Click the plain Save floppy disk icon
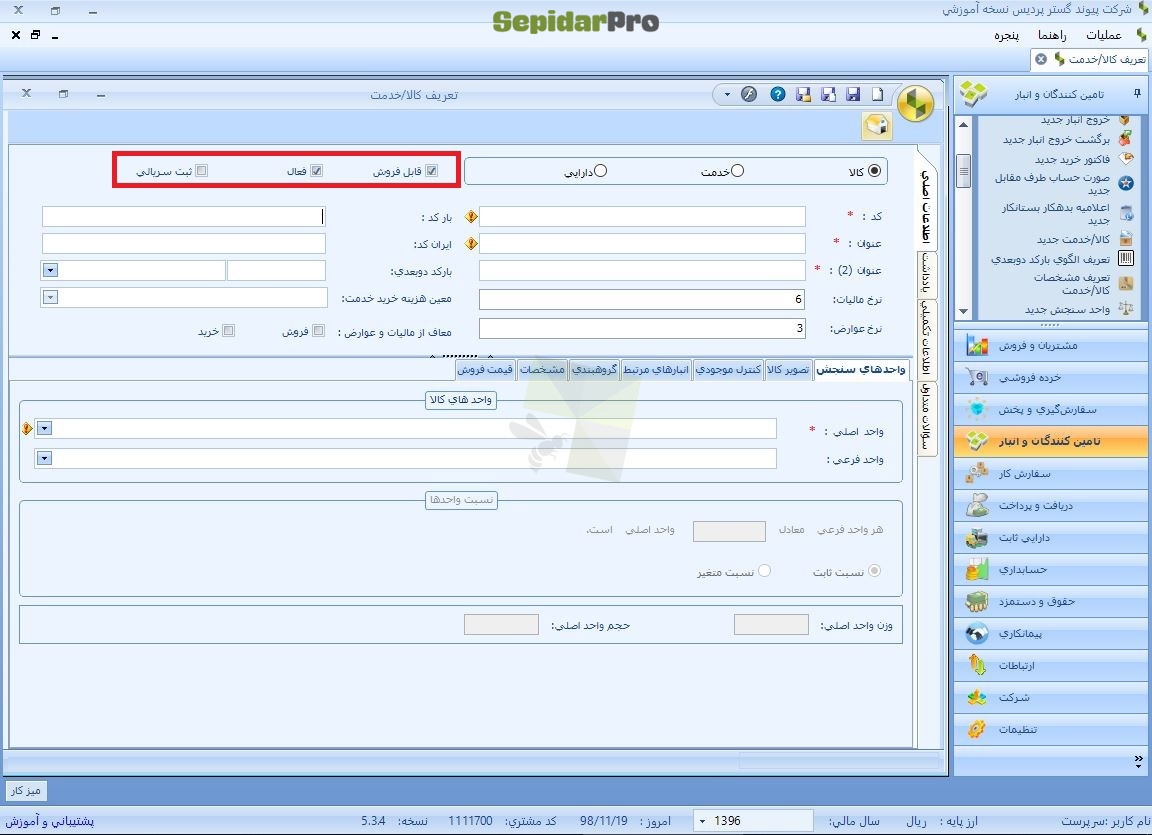 (x=853, y=94)
